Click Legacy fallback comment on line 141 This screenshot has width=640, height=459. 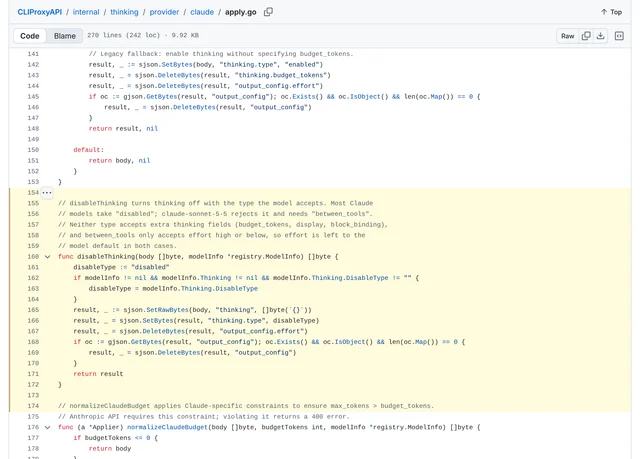coord(221,54)
